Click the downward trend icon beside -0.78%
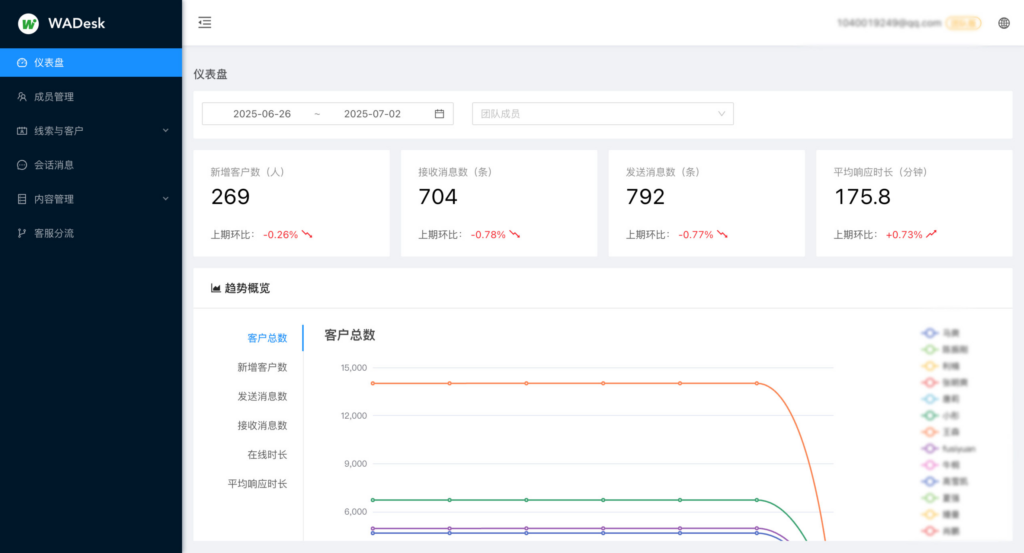Viewport: 1024px width, 553px height. coord(515,234)
